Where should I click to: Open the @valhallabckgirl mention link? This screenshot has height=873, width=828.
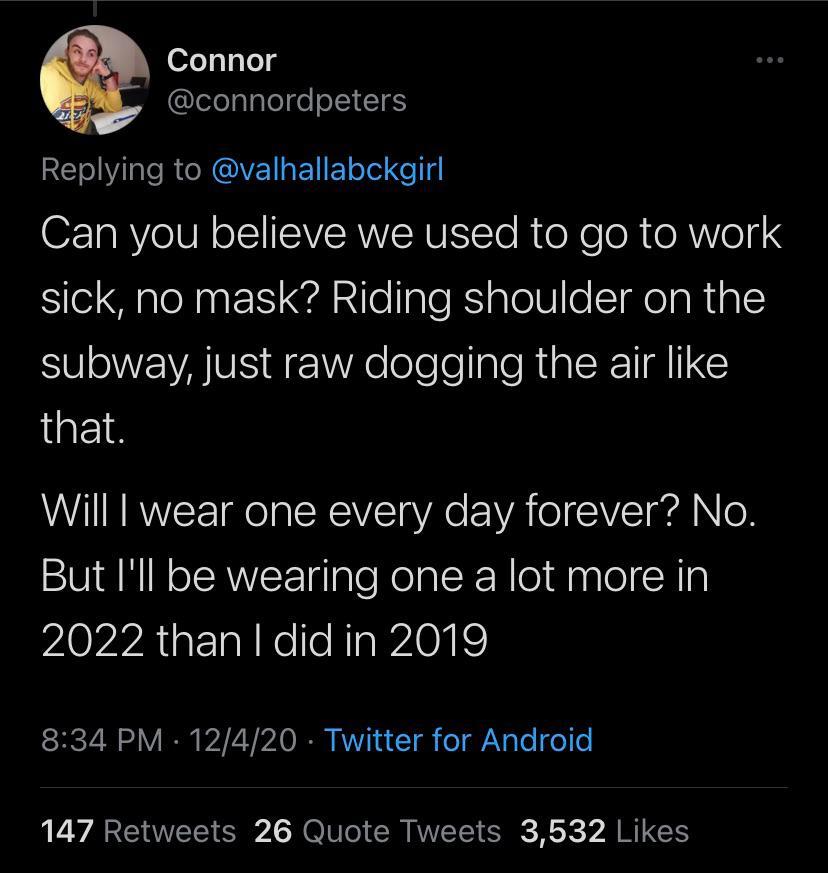click(x=326, y=169)
